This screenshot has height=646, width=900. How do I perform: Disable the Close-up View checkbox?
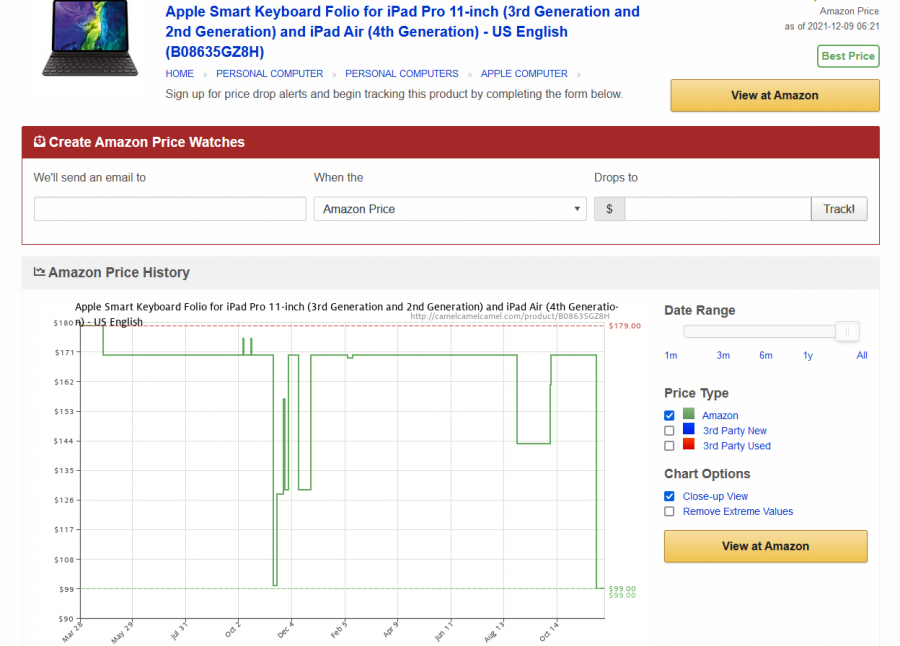669,496
